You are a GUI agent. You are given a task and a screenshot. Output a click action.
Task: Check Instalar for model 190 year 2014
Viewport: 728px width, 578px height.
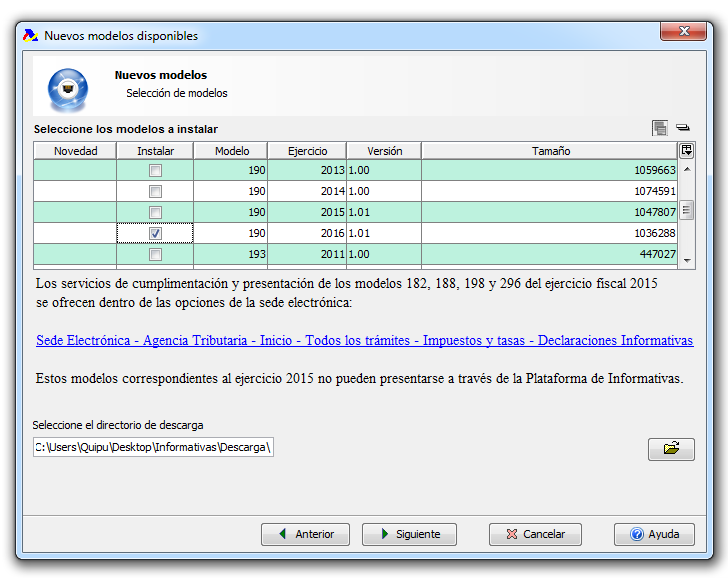[155, 191]
